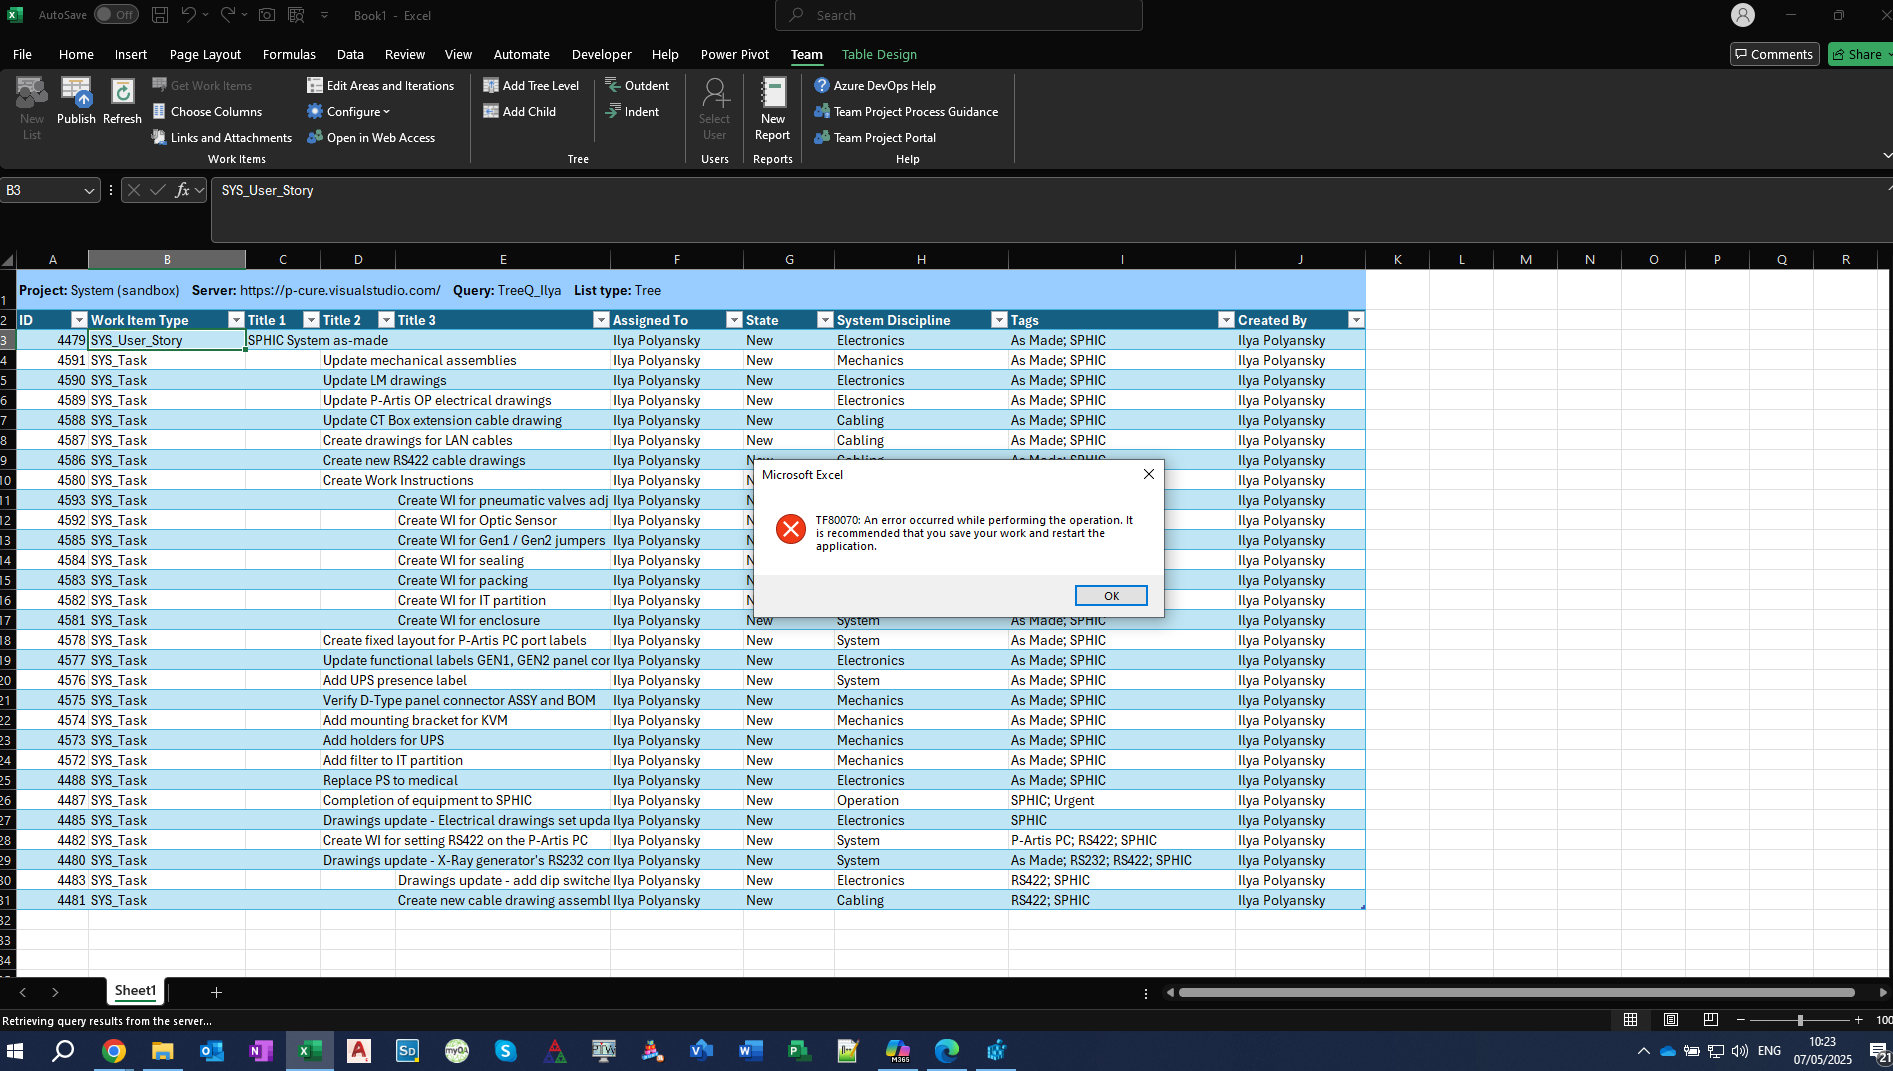The image size is (1893, 1071).
Task: Open the Assigned To filter dropdown
Action: pyautogui.click(x=734, y=320)
